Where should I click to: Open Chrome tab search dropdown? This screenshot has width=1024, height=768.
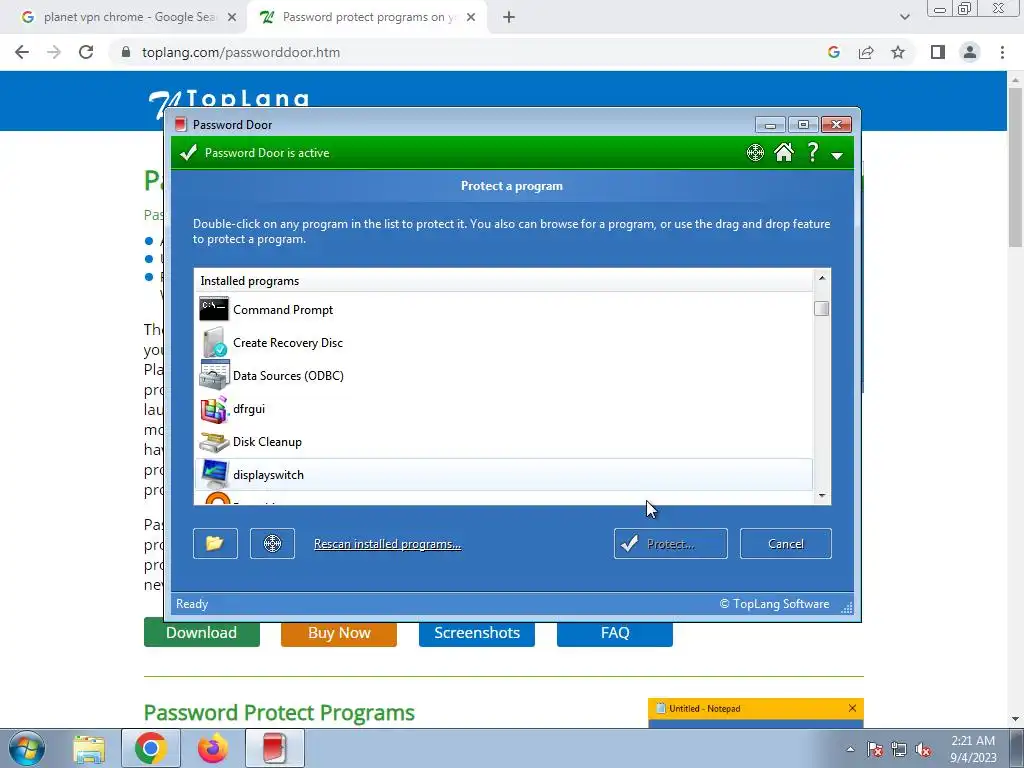coord(904,18)
